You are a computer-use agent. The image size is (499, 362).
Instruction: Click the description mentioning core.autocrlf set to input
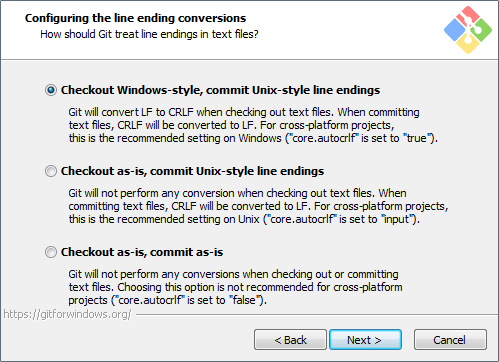click(258, 206)
